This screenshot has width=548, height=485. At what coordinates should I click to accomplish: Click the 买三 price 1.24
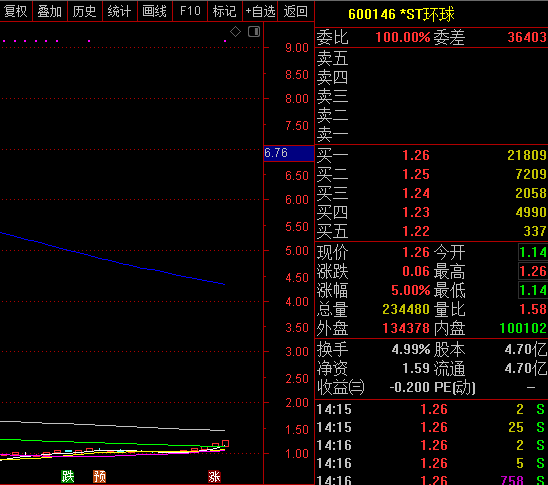[x=416, y=193]
